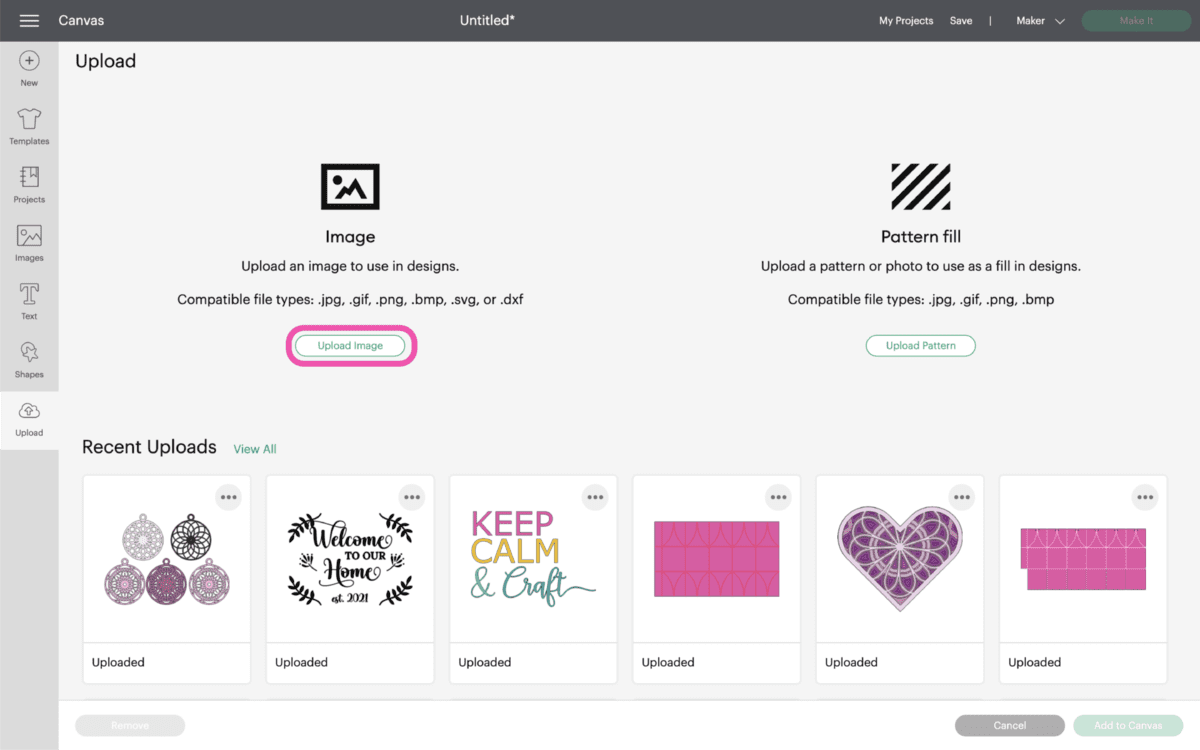Open the Shapes tool icon

coord(29,352)
